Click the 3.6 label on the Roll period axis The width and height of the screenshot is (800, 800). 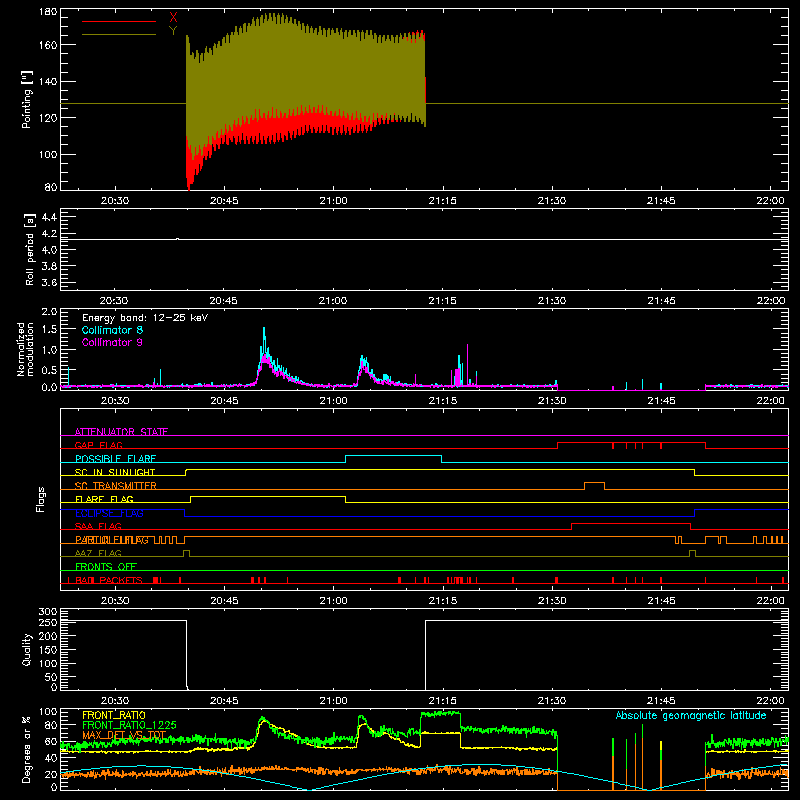[49, 282]
